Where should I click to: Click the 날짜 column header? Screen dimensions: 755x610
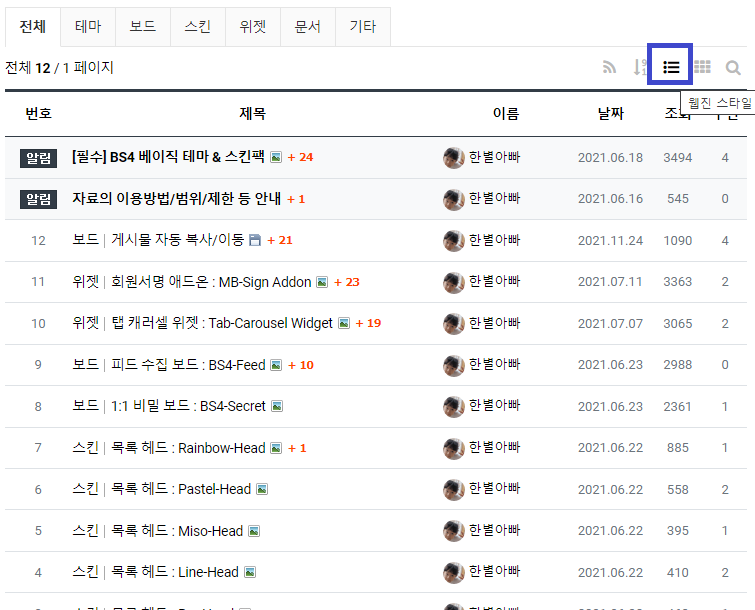[610, 114]
